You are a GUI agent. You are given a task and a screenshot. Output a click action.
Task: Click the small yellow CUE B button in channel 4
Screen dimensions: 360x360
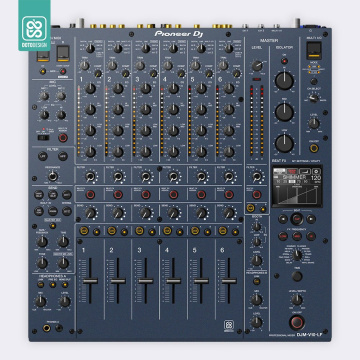coord(179,232)
